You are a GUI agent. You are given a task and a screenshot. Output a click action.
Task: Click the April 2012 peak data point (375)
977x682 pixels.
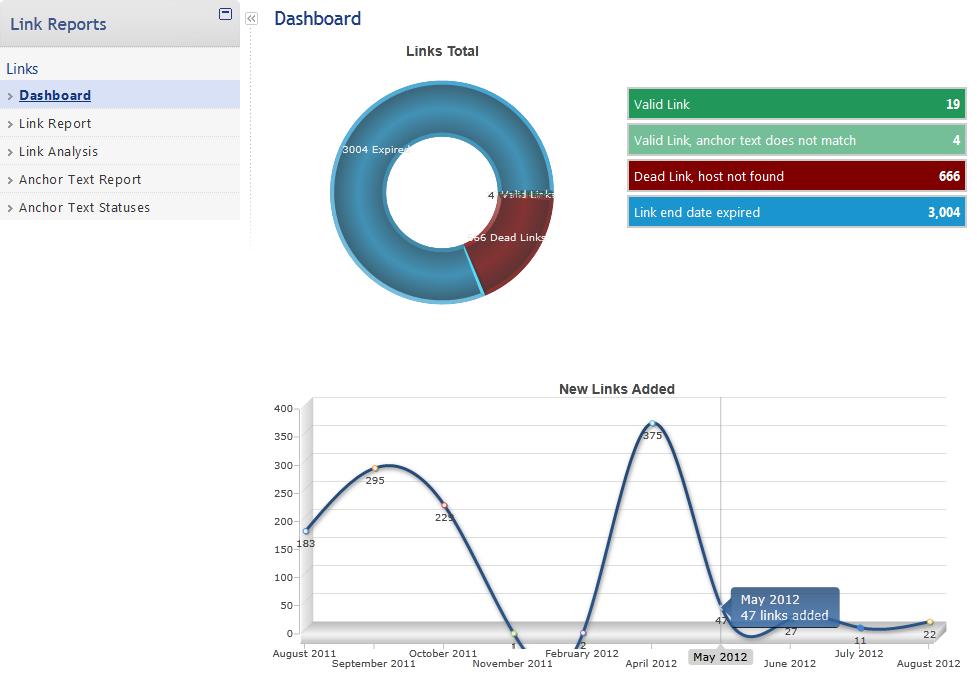[x=652, y=424]
